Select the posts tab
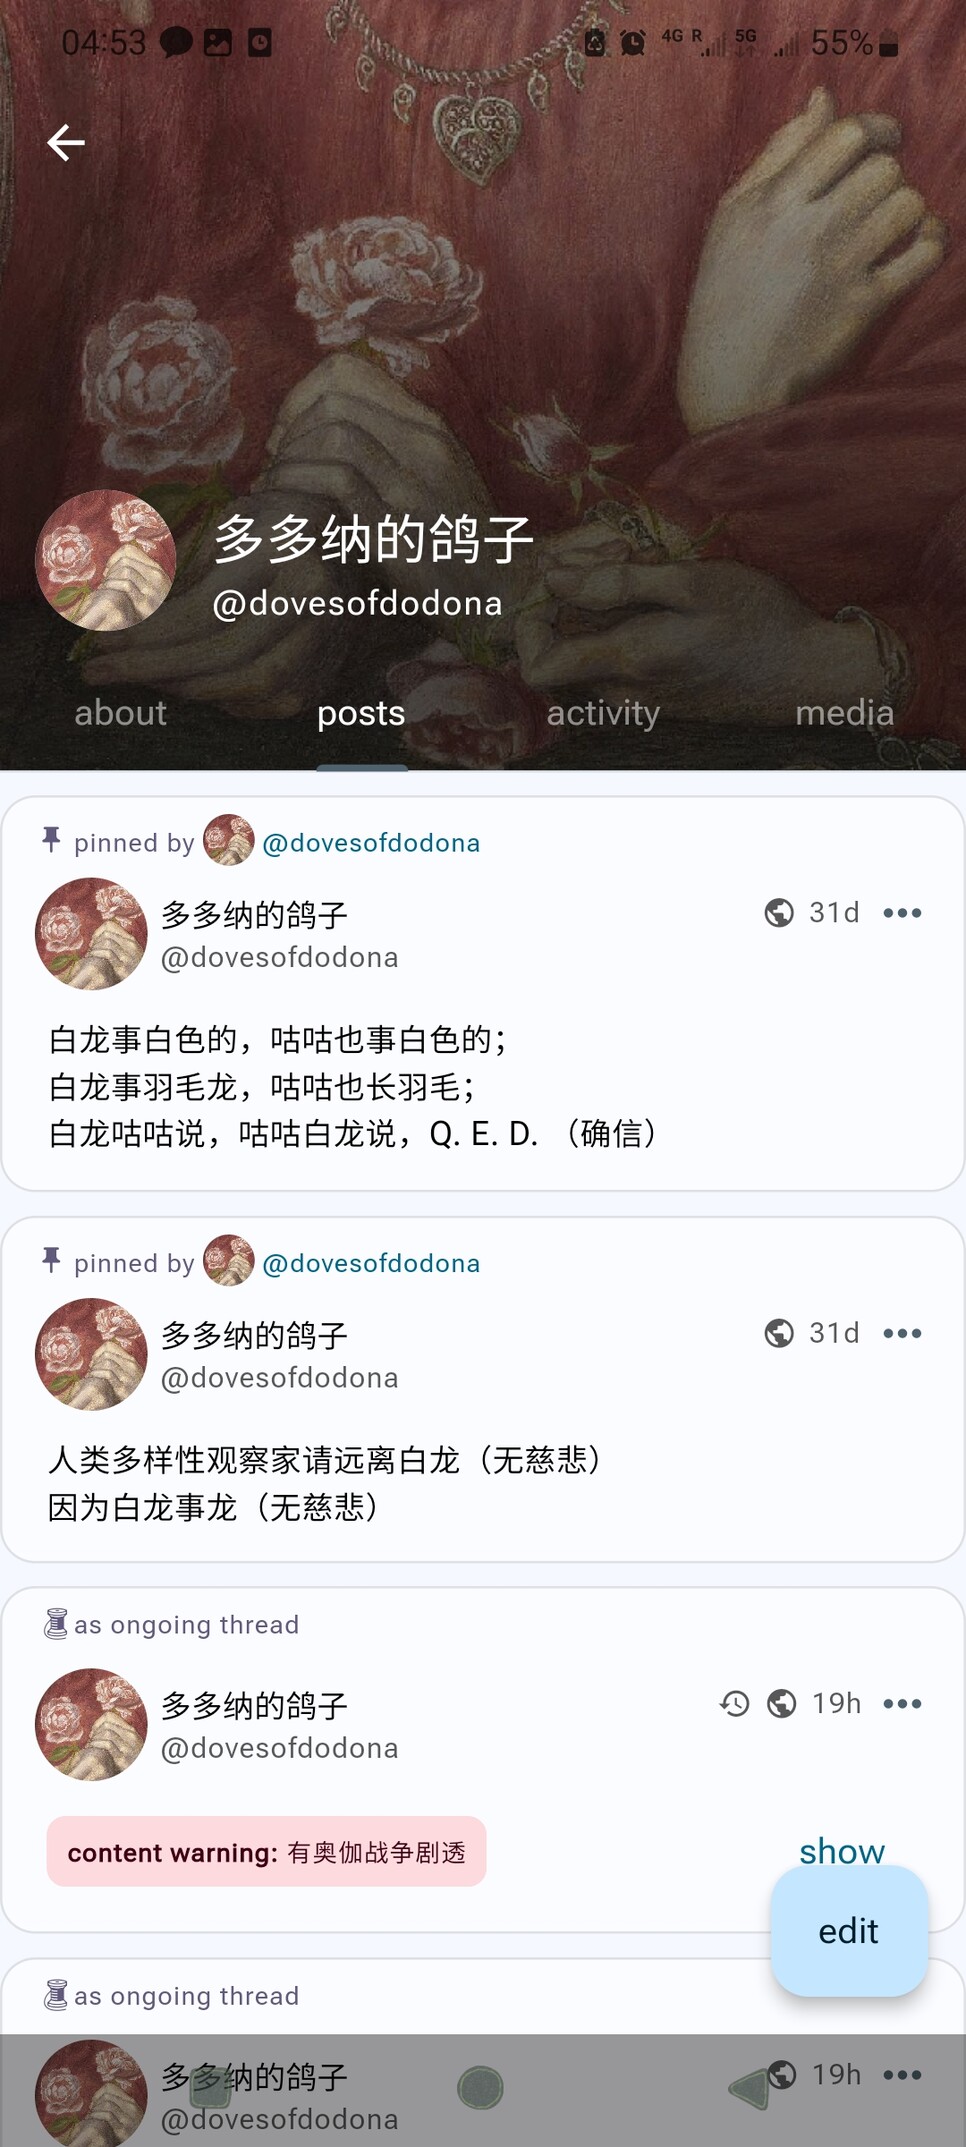 coord(361,713)
